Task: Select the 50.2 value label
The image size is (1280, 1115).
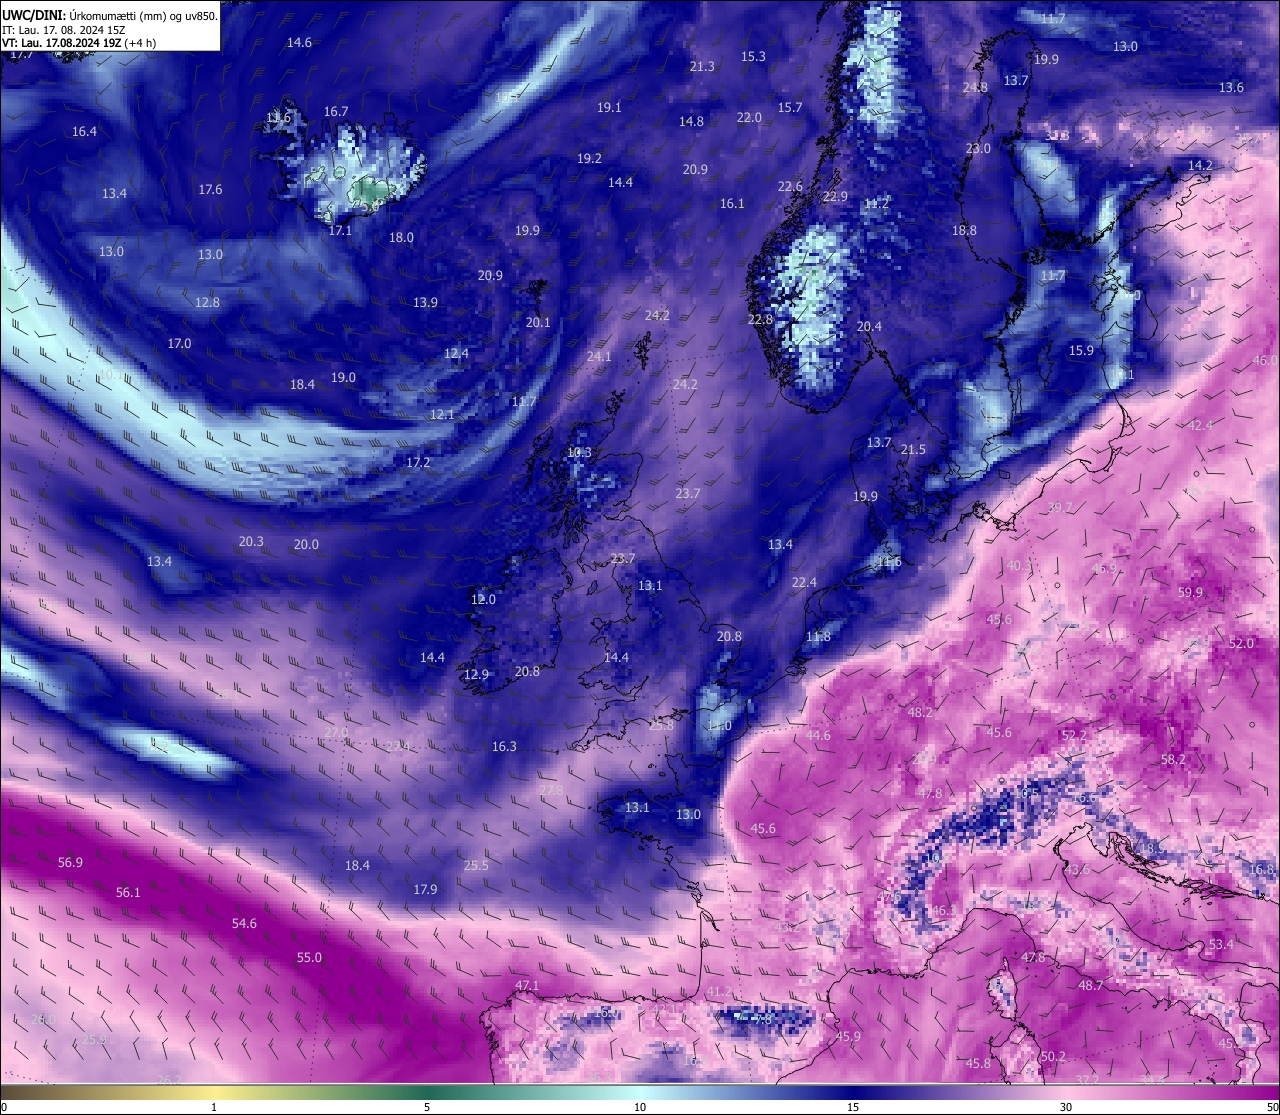Action: click(x=1053, y=1057)
